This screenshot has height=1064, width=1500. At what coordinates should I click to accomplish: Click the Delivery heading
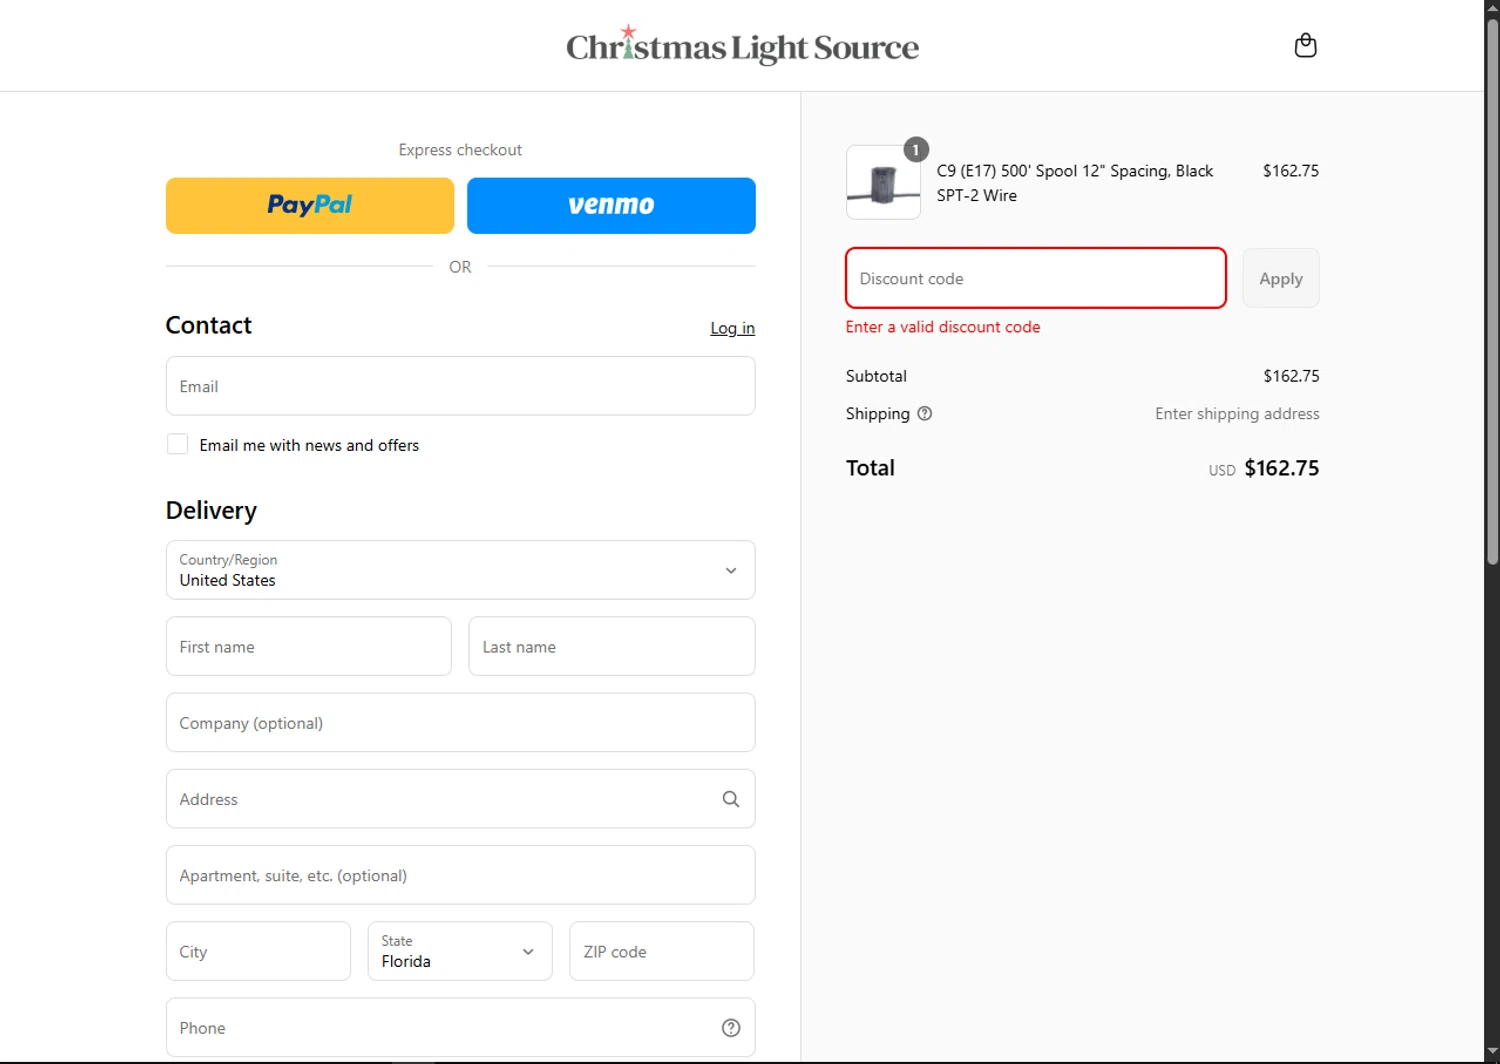[211, 510]
